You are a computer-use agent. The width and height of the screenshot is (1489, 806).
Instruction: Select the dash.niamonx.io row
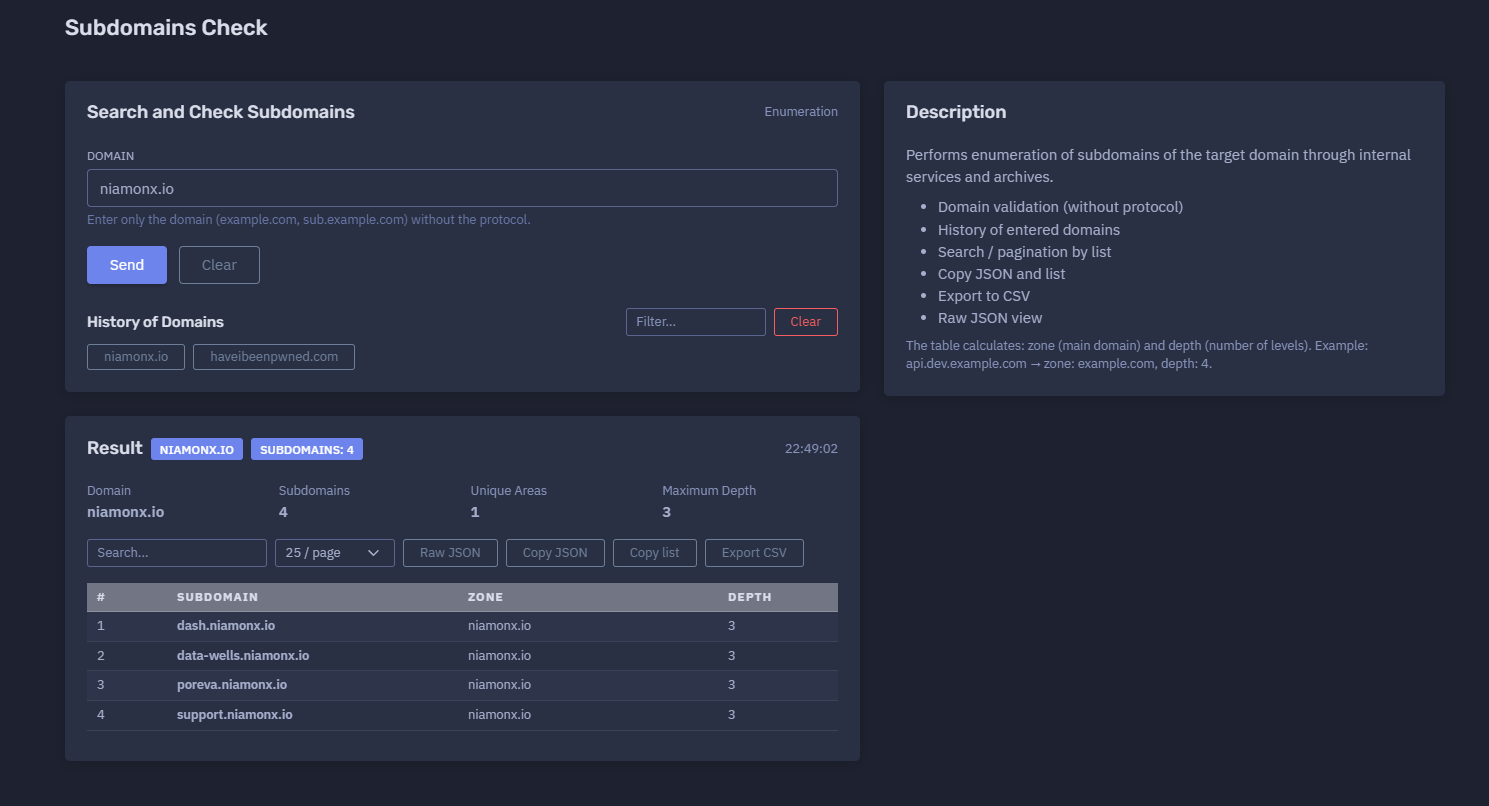(462, 626)
